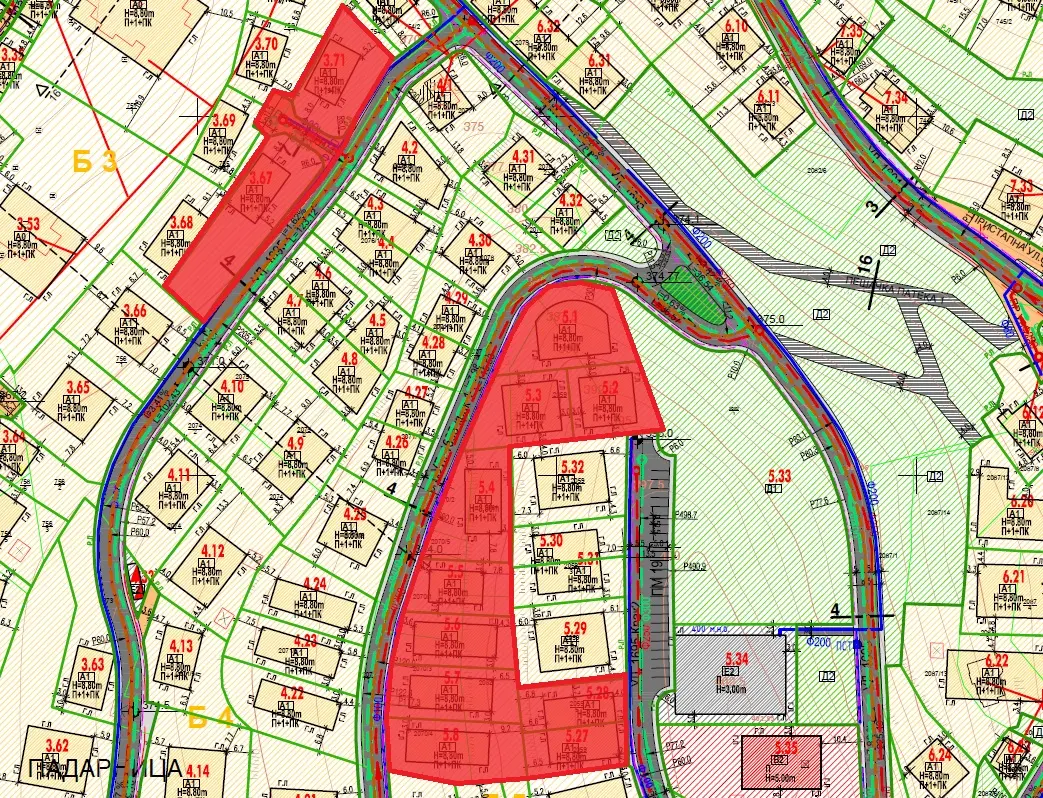Click the orange Б 3 block label
Image resolution: width=1043 pixels, height=798 pixels.
(x=96, y=160)
